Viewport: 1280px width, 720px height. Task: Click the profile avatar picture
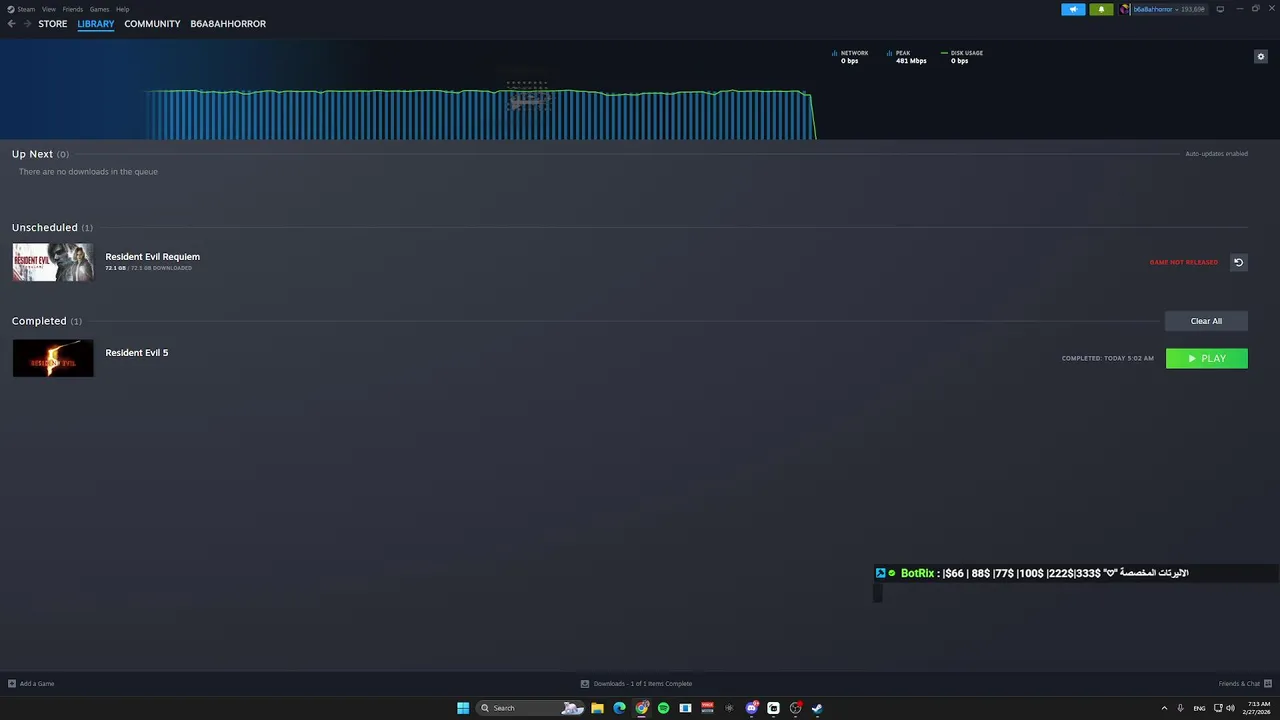coord(1125,9)
